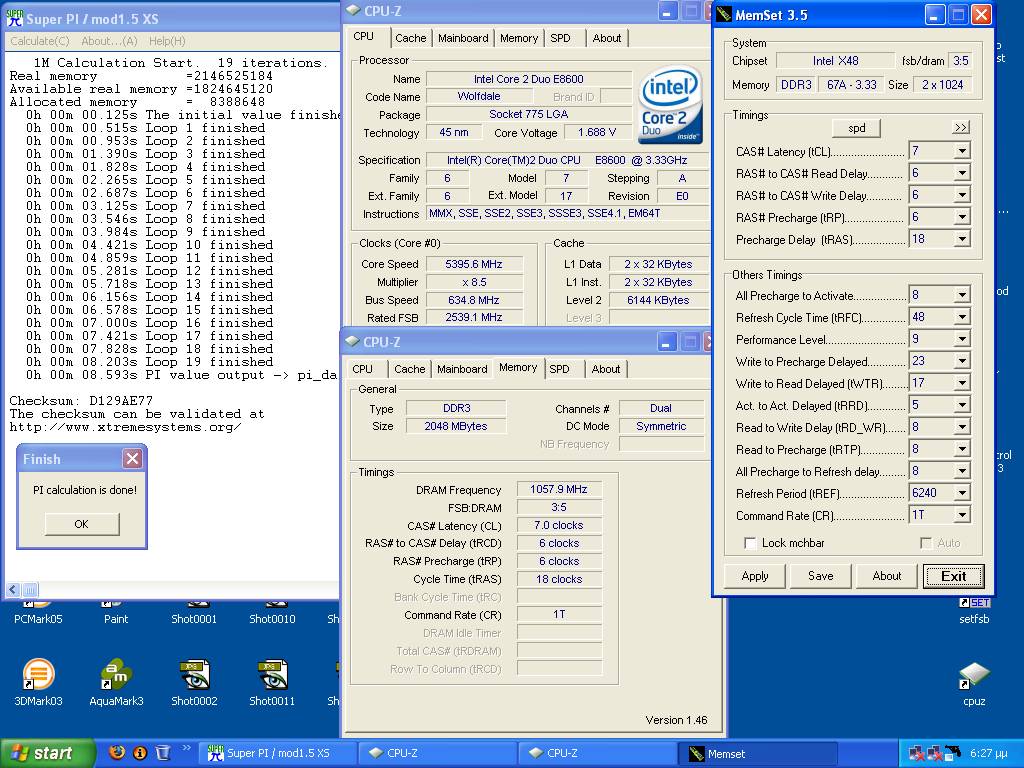Image resolution: width=1024 pixels, height=768 pixels.
Task: Open Write to Read Delayed (tWTR) dropdown
Action: pyautogui.click(x=962, y=383)
